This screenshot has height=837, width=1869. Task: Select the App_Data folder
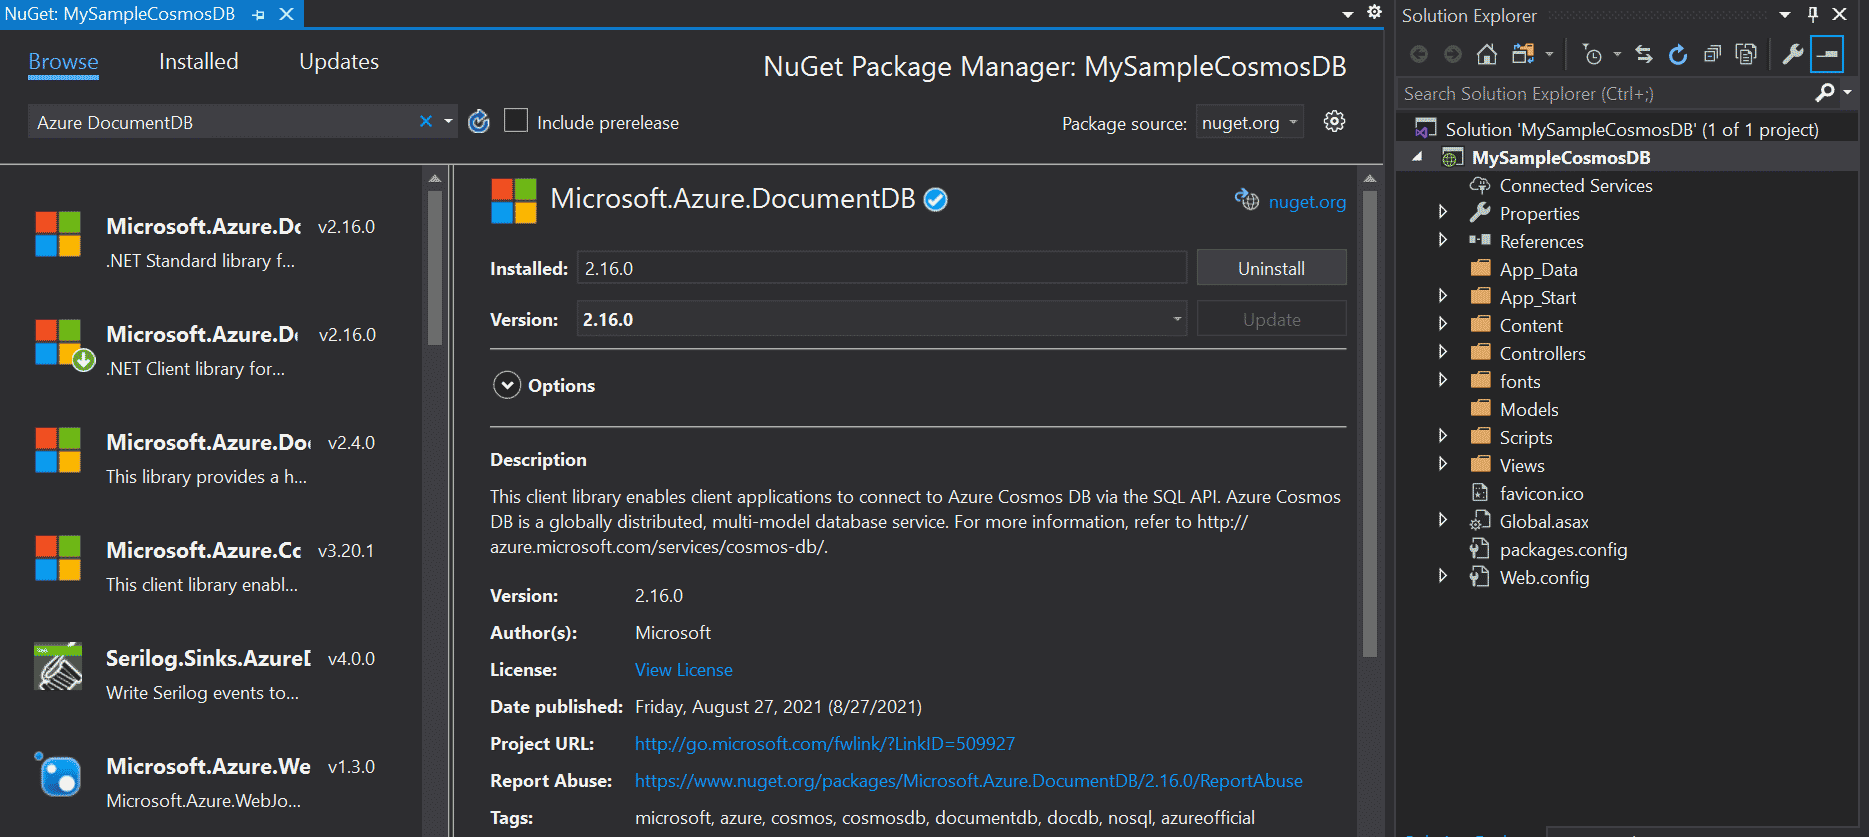[1538, 269]
